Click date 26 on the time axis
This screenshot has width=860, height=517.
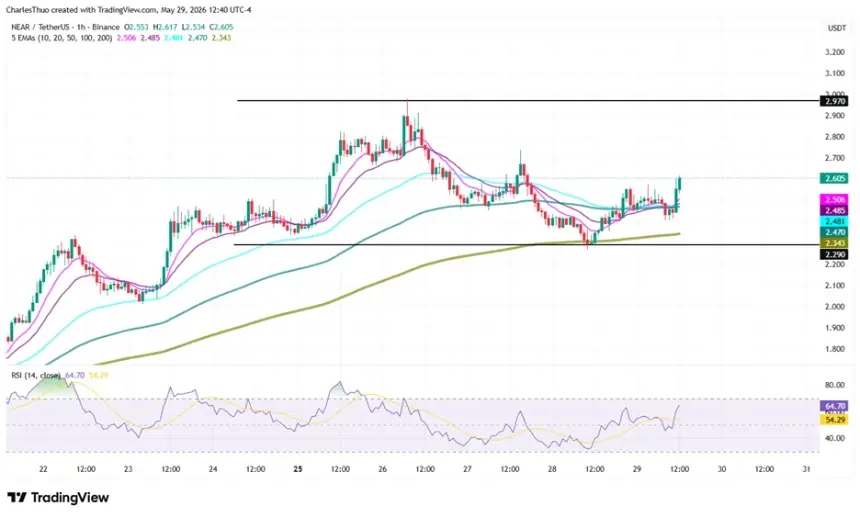382,469
